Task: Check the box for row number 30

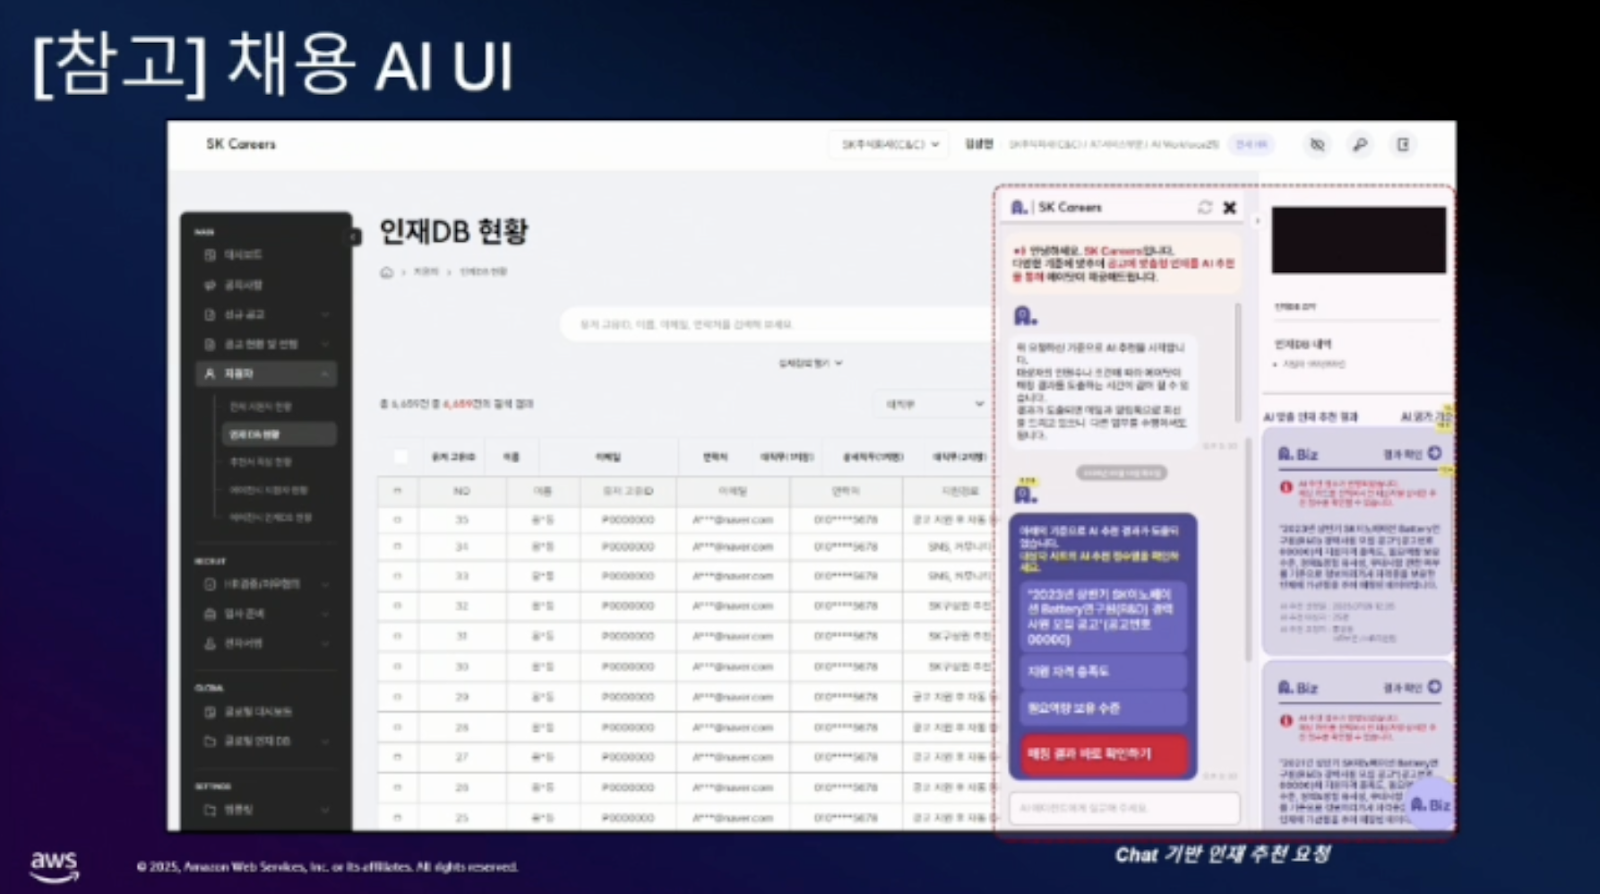Action: pyautogui.click(x=397, y=666)
